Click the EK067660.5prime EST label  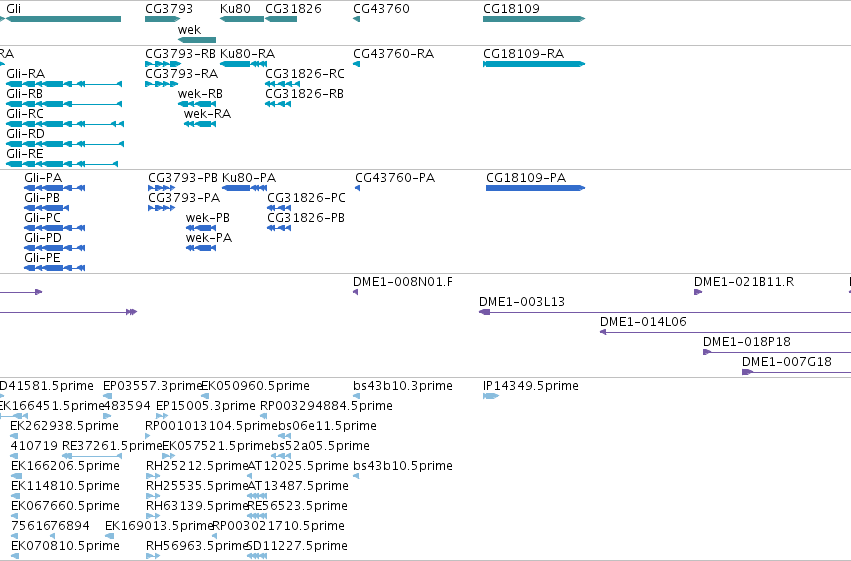pyautogui.click(x=65, y=507)
